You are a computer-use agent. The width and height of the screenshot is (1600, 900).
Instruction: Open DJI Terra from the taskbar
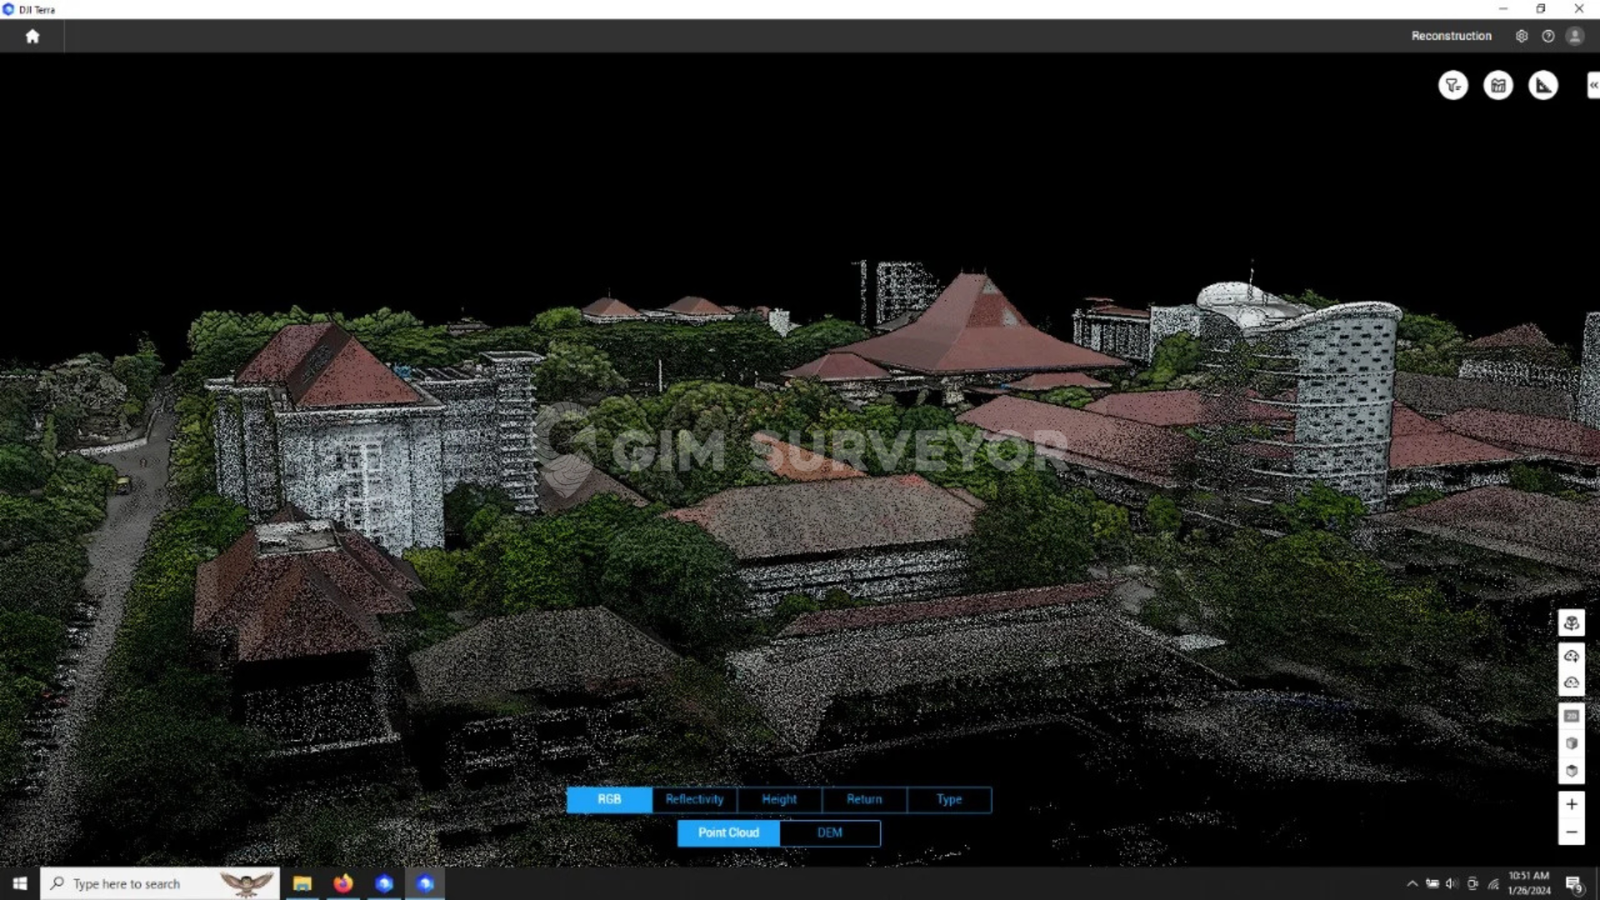point(424,883)
